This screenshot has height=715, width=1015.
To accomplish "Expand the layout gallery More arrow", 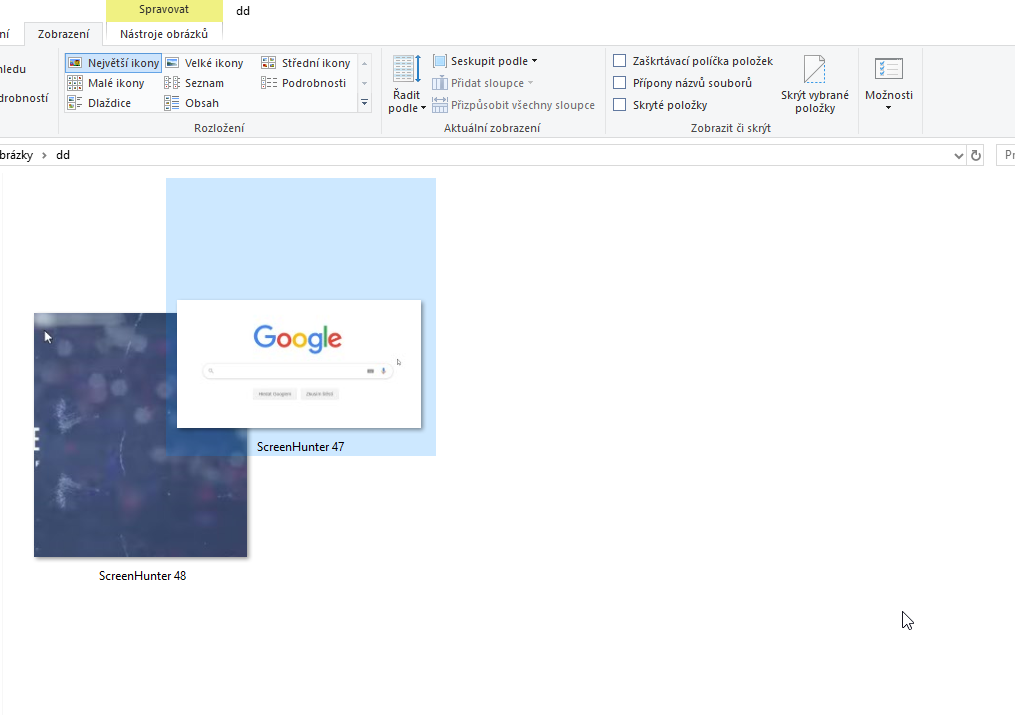I will pyautogui.click(x=364, y=103).
